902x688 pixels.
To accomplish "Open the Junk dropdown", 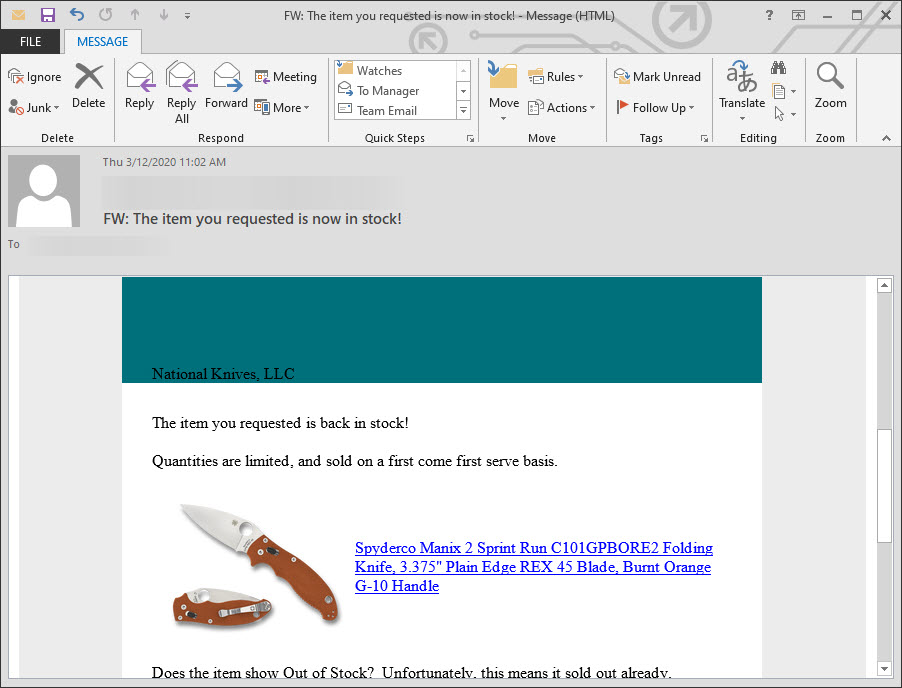I will 35,108.
